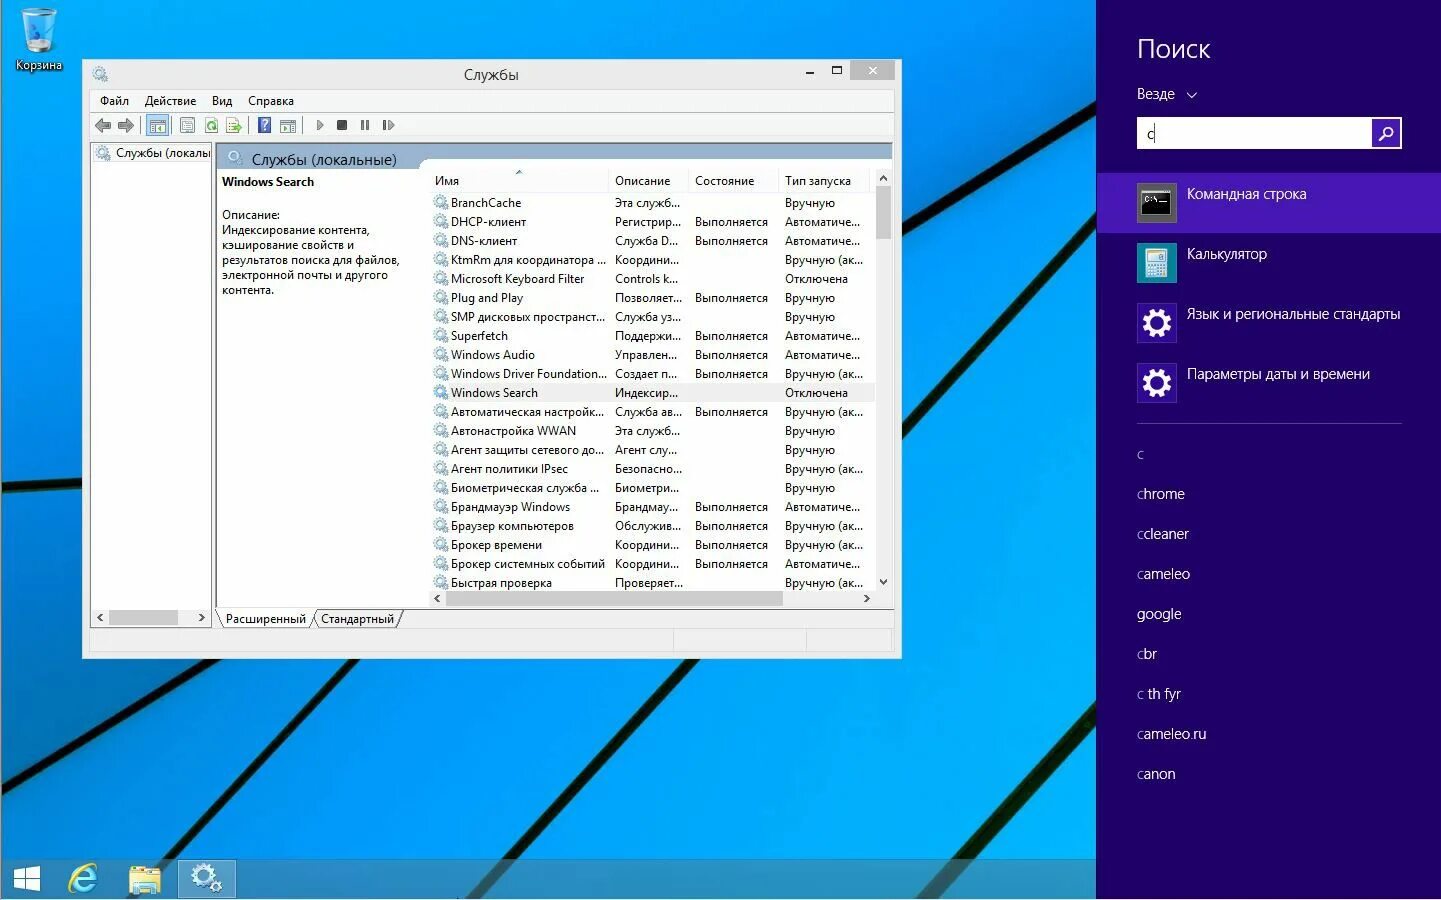Open the Properties toolbar icon

click(187, 125)
